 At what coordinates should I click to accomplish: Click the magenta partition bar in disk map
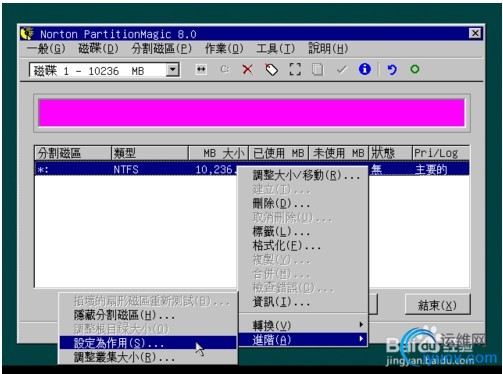click(x=251, y=113)
